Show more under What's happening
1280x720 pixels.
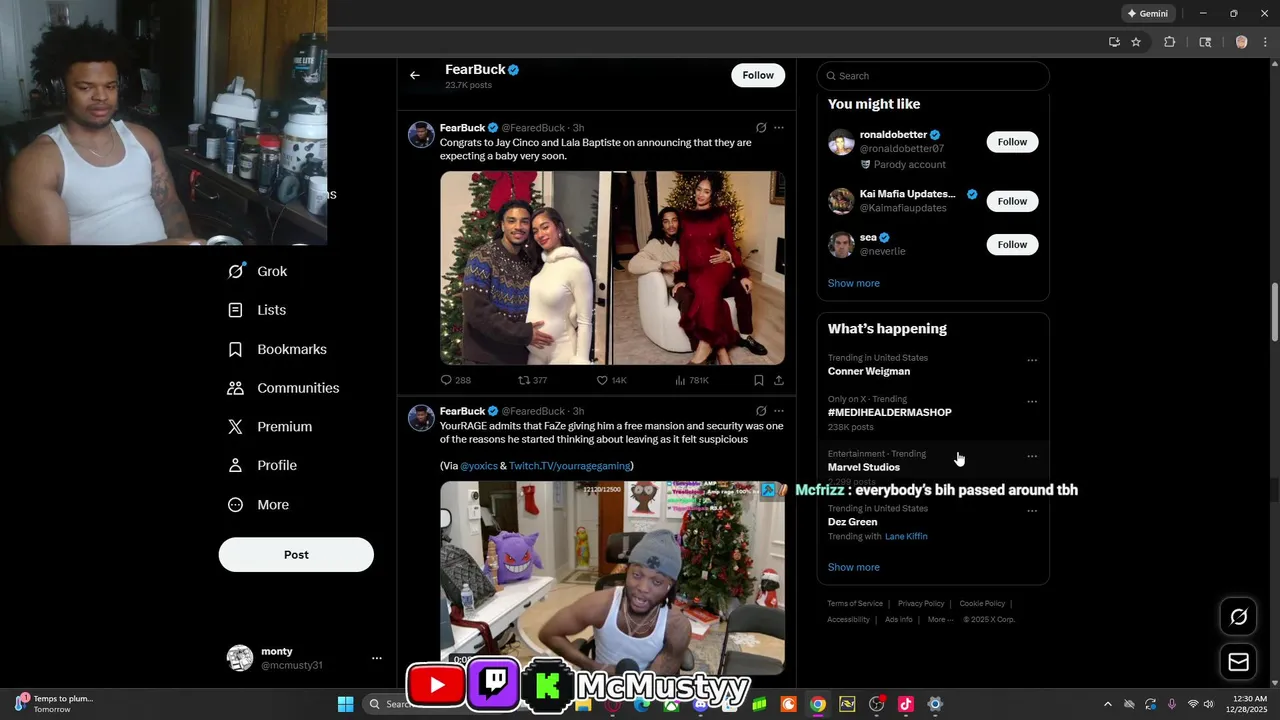tap(853, 567)
